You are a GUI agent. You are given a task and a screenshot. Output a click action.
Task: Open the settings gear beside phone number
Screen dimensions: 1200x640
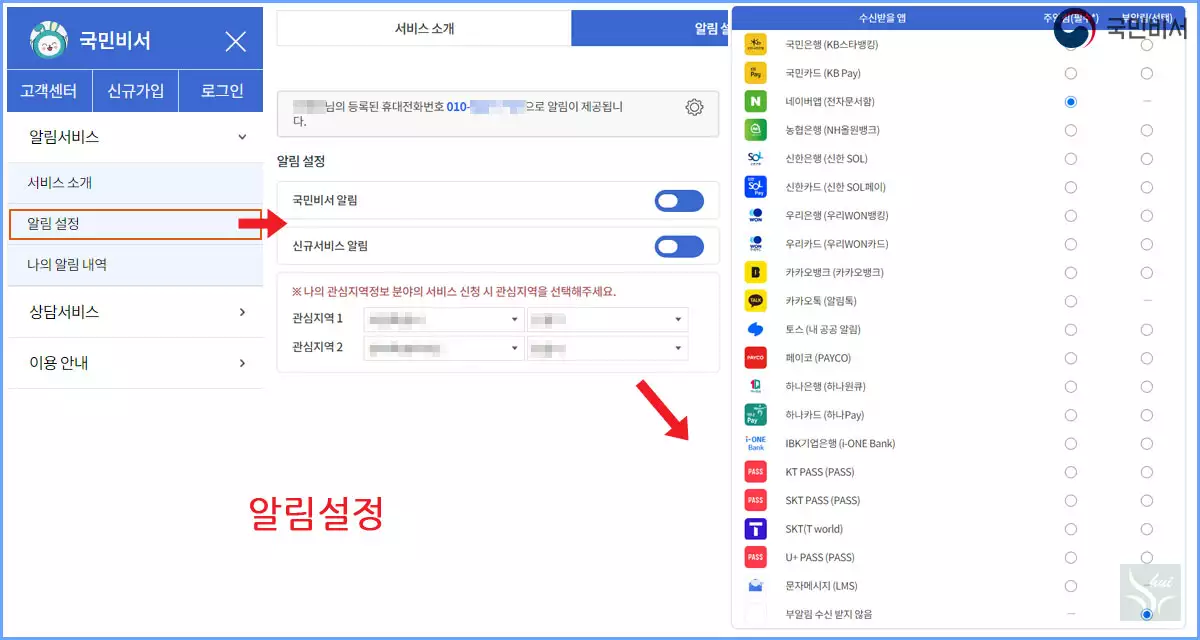694,107
